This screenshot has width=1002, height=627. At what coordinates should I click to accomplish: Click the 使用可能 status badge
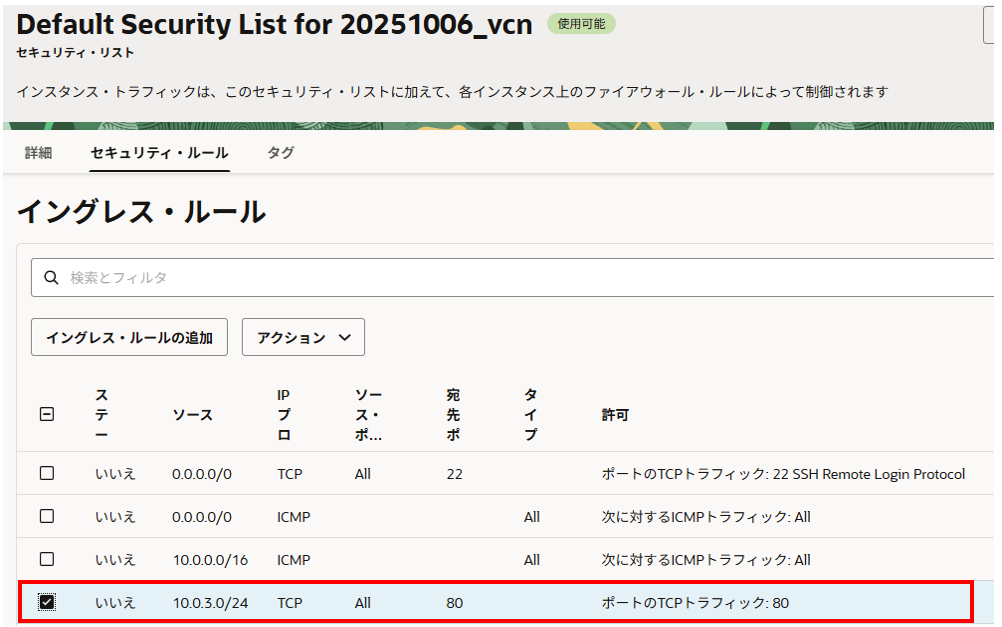pyautogui.click(x=581, y=24)
